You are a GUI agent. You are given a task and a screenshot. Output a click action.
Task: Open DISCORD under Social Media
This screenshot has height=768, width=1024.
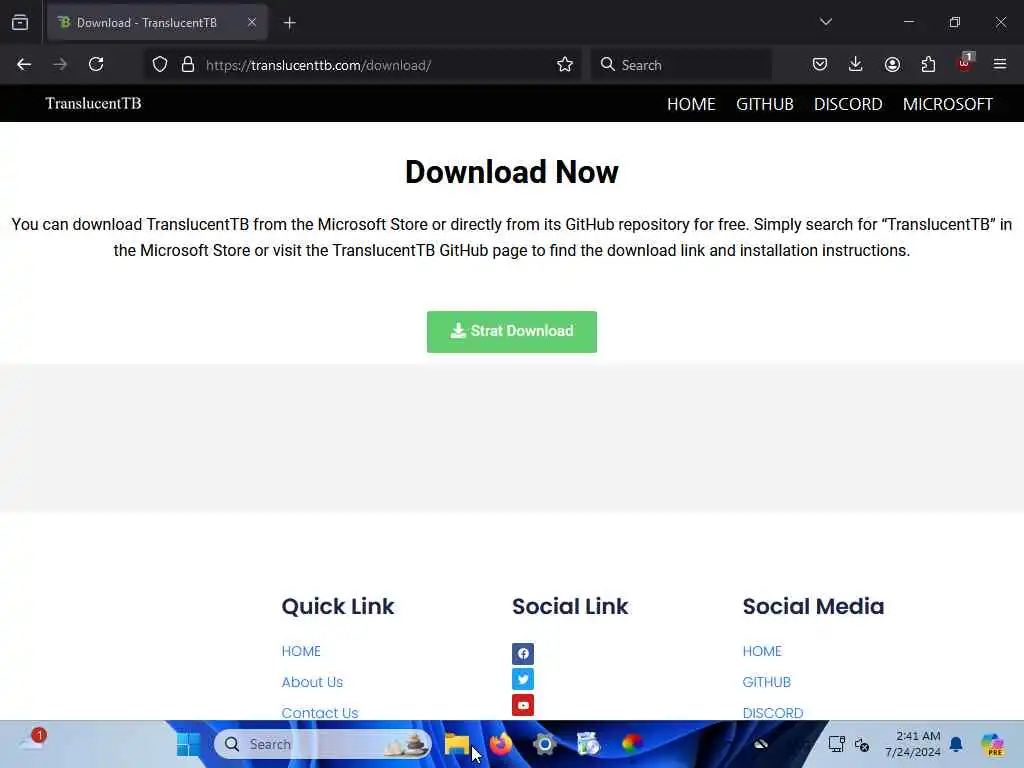773,712
